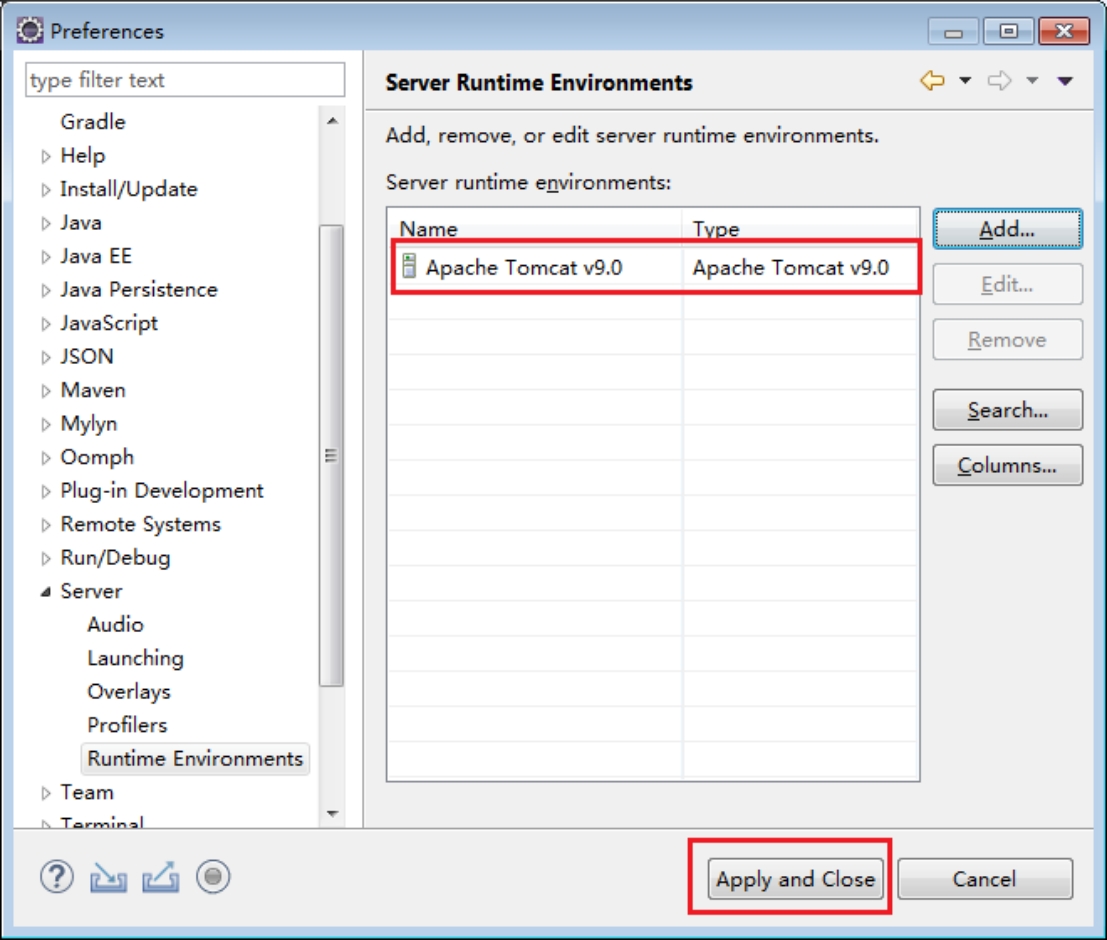Expand the Maven node

pyautogui.click(x=46, y=391)
